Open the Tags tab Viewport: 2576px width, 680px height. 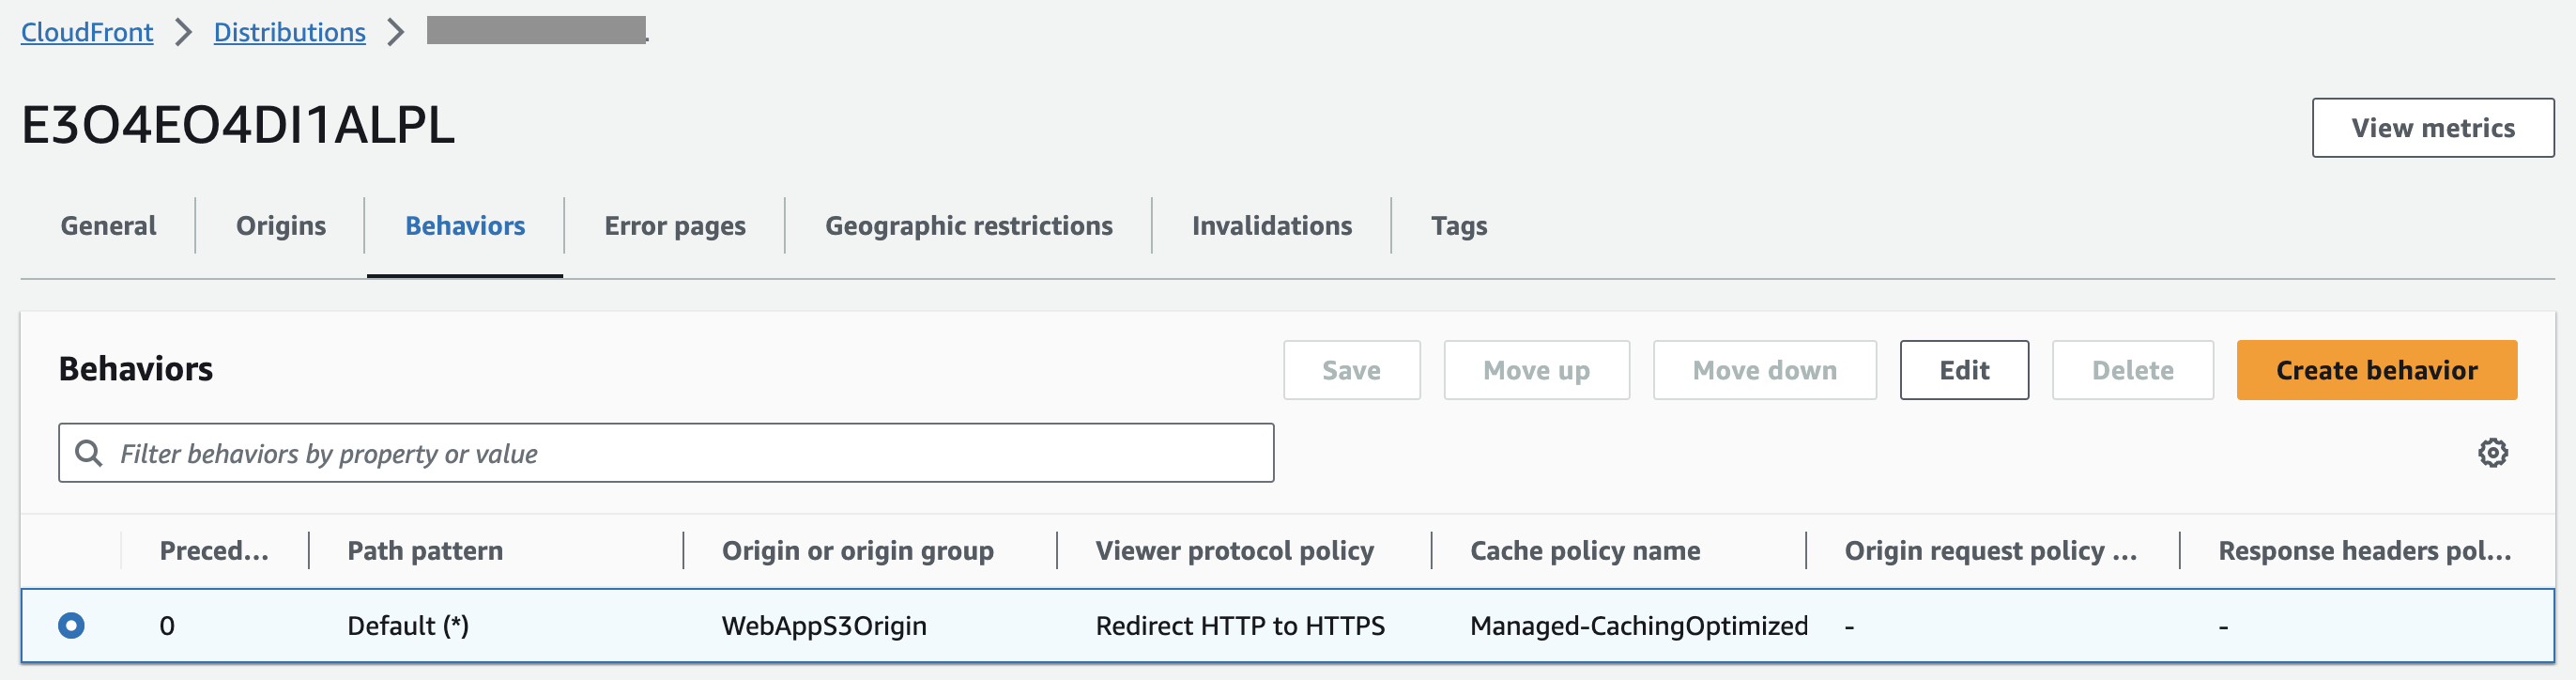[1459, 226]
